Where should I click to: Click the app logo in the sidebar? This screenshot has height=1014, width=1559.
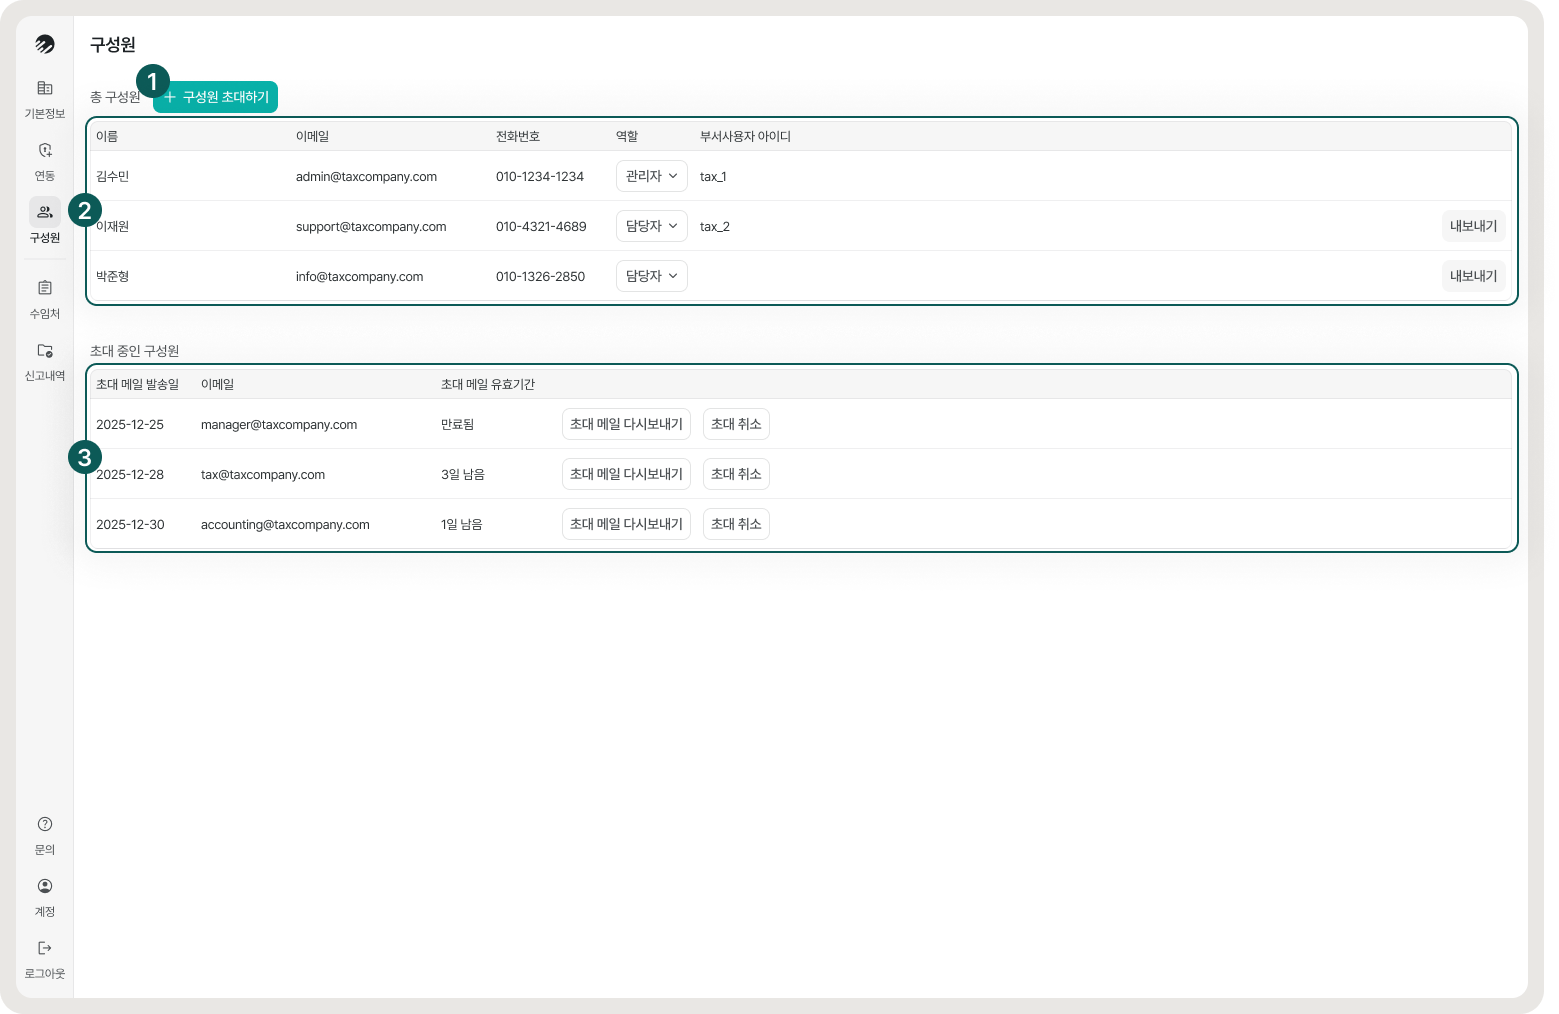(45, 44)
